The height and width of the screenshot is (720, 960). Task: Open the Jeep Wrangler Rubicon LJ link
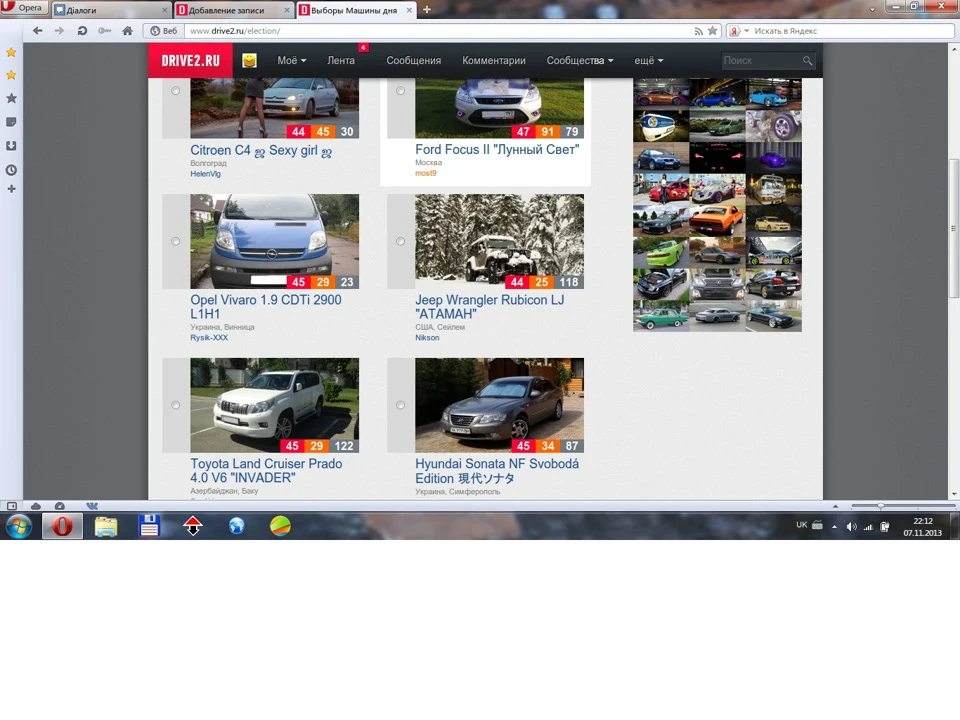click(489, 307)
